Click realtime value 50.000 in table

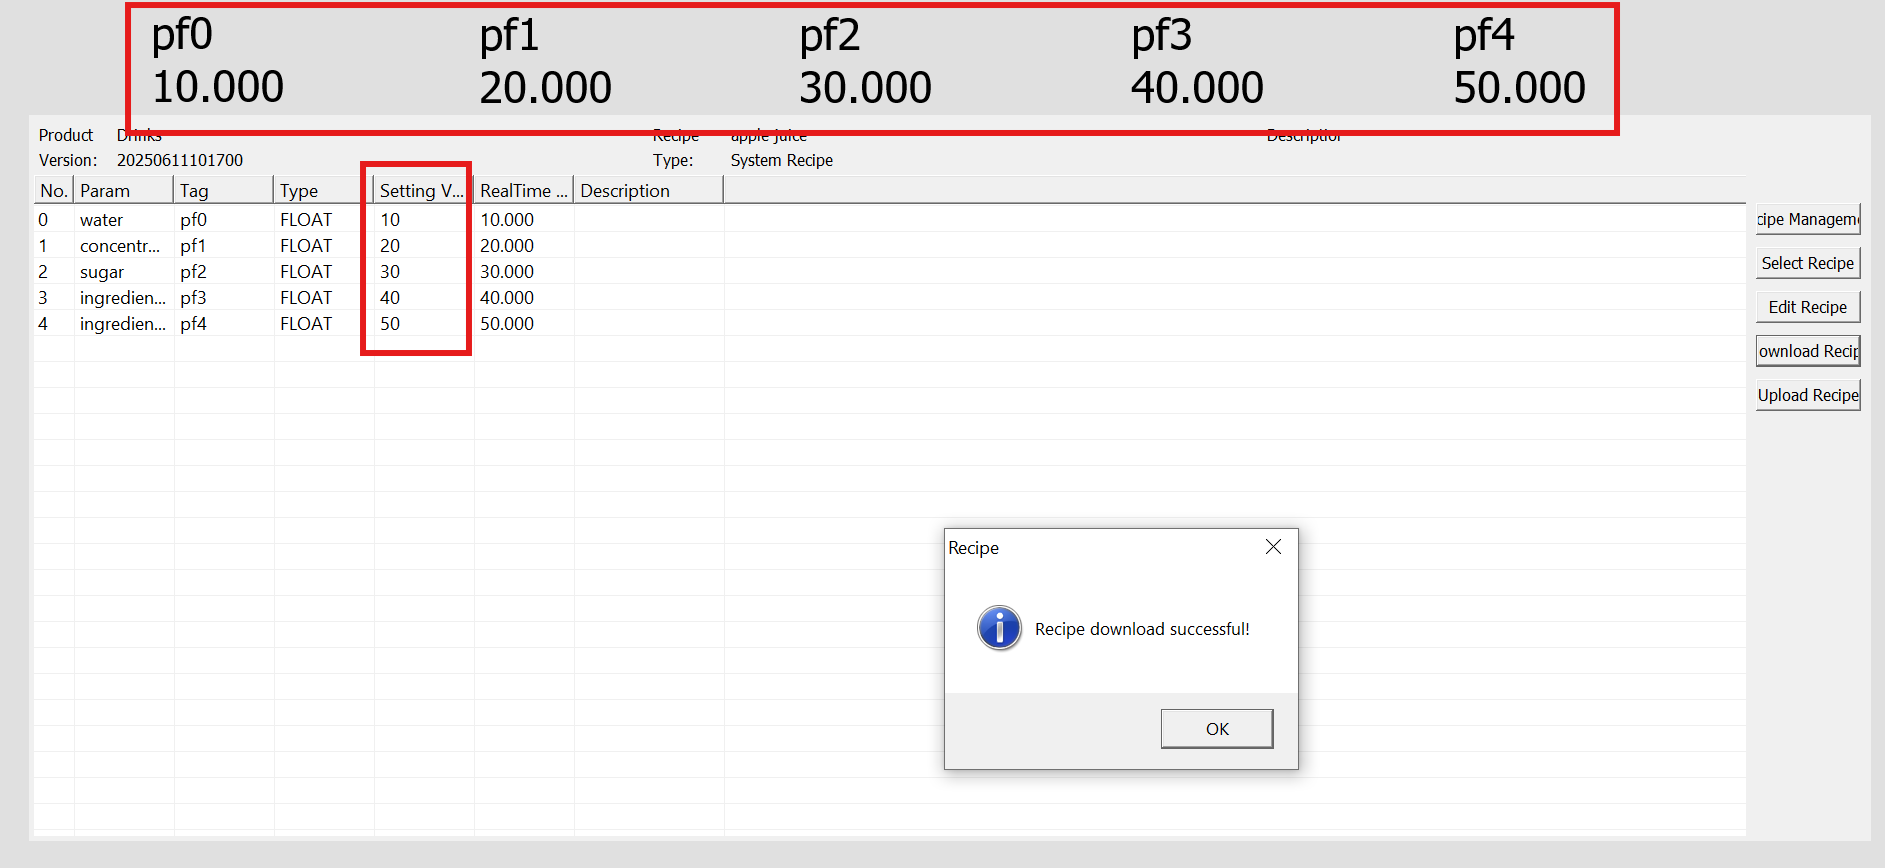pyautogui.click(x=507, y=324)
